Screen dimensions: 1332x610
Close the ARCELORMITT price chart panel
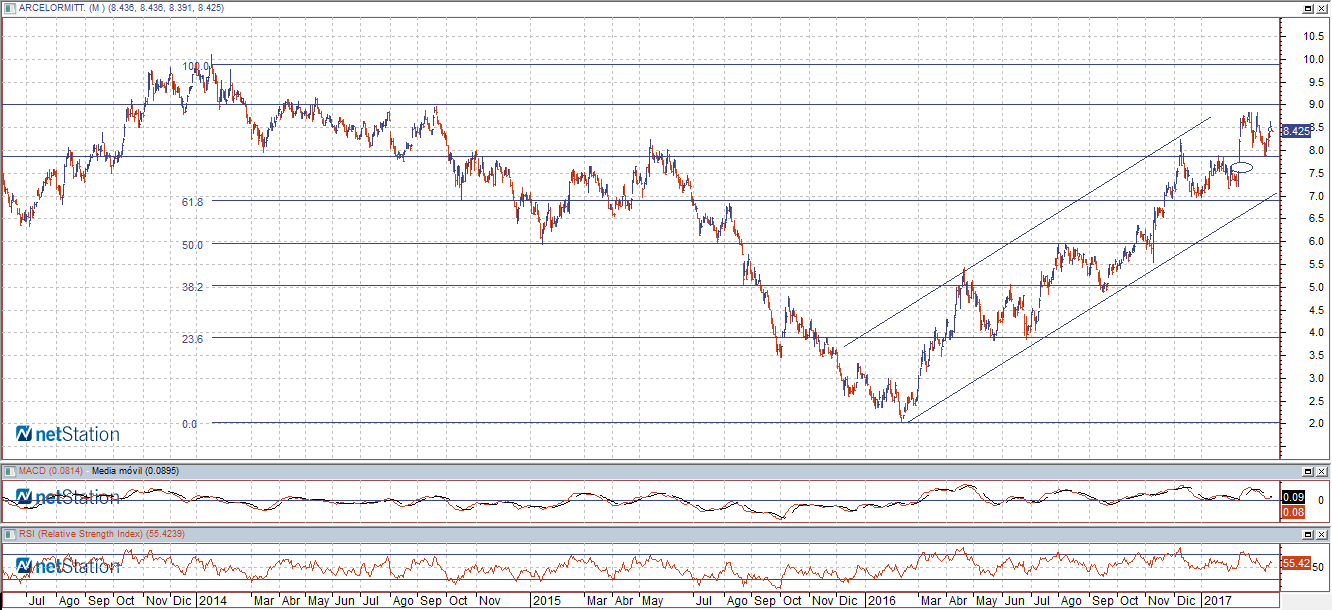[x=1321, y=8]
